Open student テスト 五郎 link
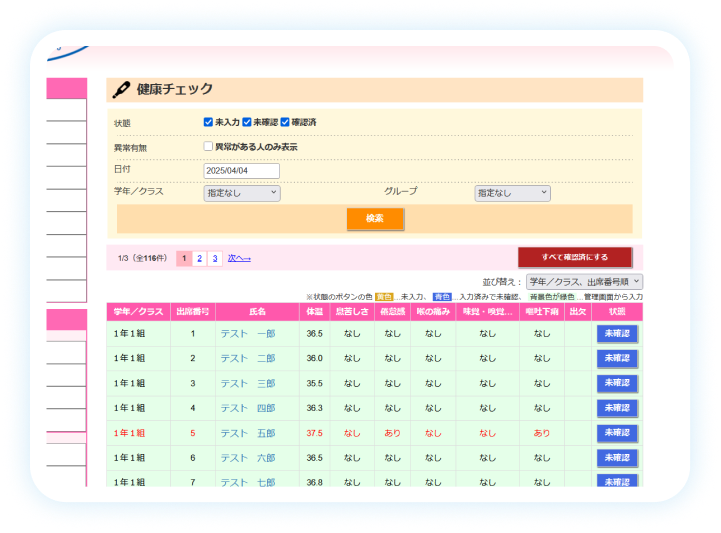 (248, 433)
